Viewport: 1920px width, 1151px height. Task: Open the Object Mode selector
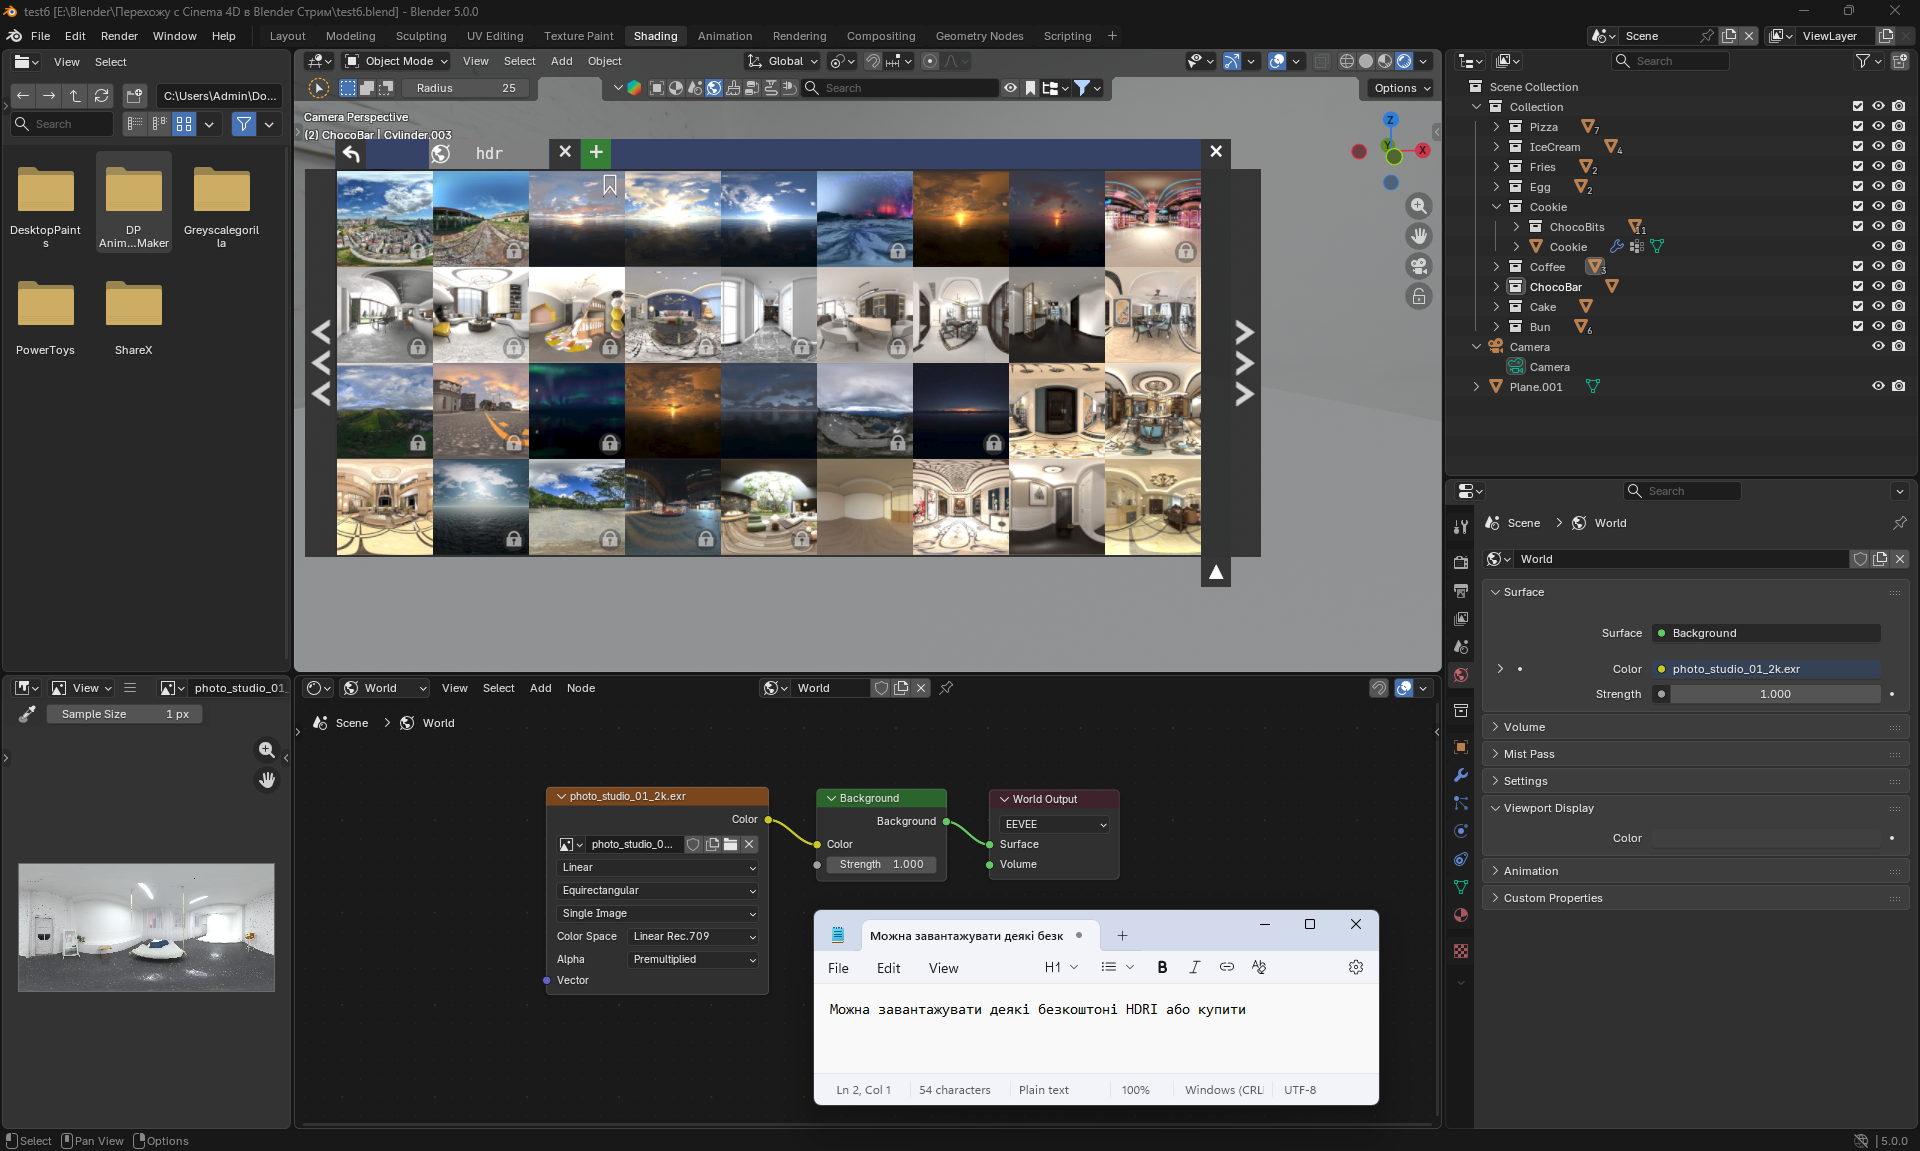pos(397,61)
